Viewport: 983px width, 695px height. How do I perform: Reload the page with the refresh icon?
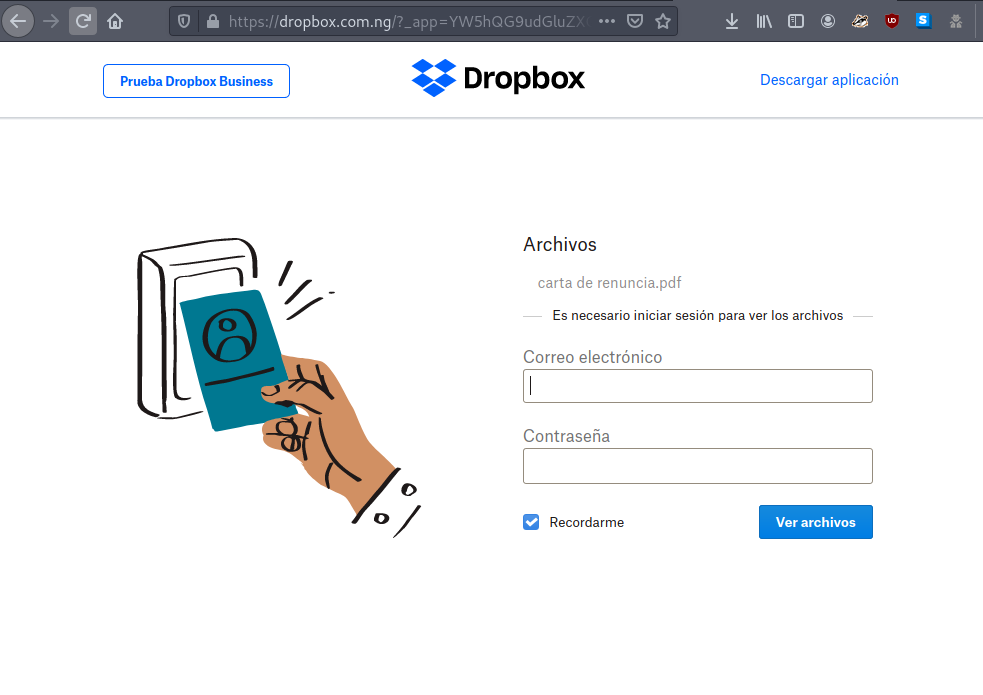point(83,21)
